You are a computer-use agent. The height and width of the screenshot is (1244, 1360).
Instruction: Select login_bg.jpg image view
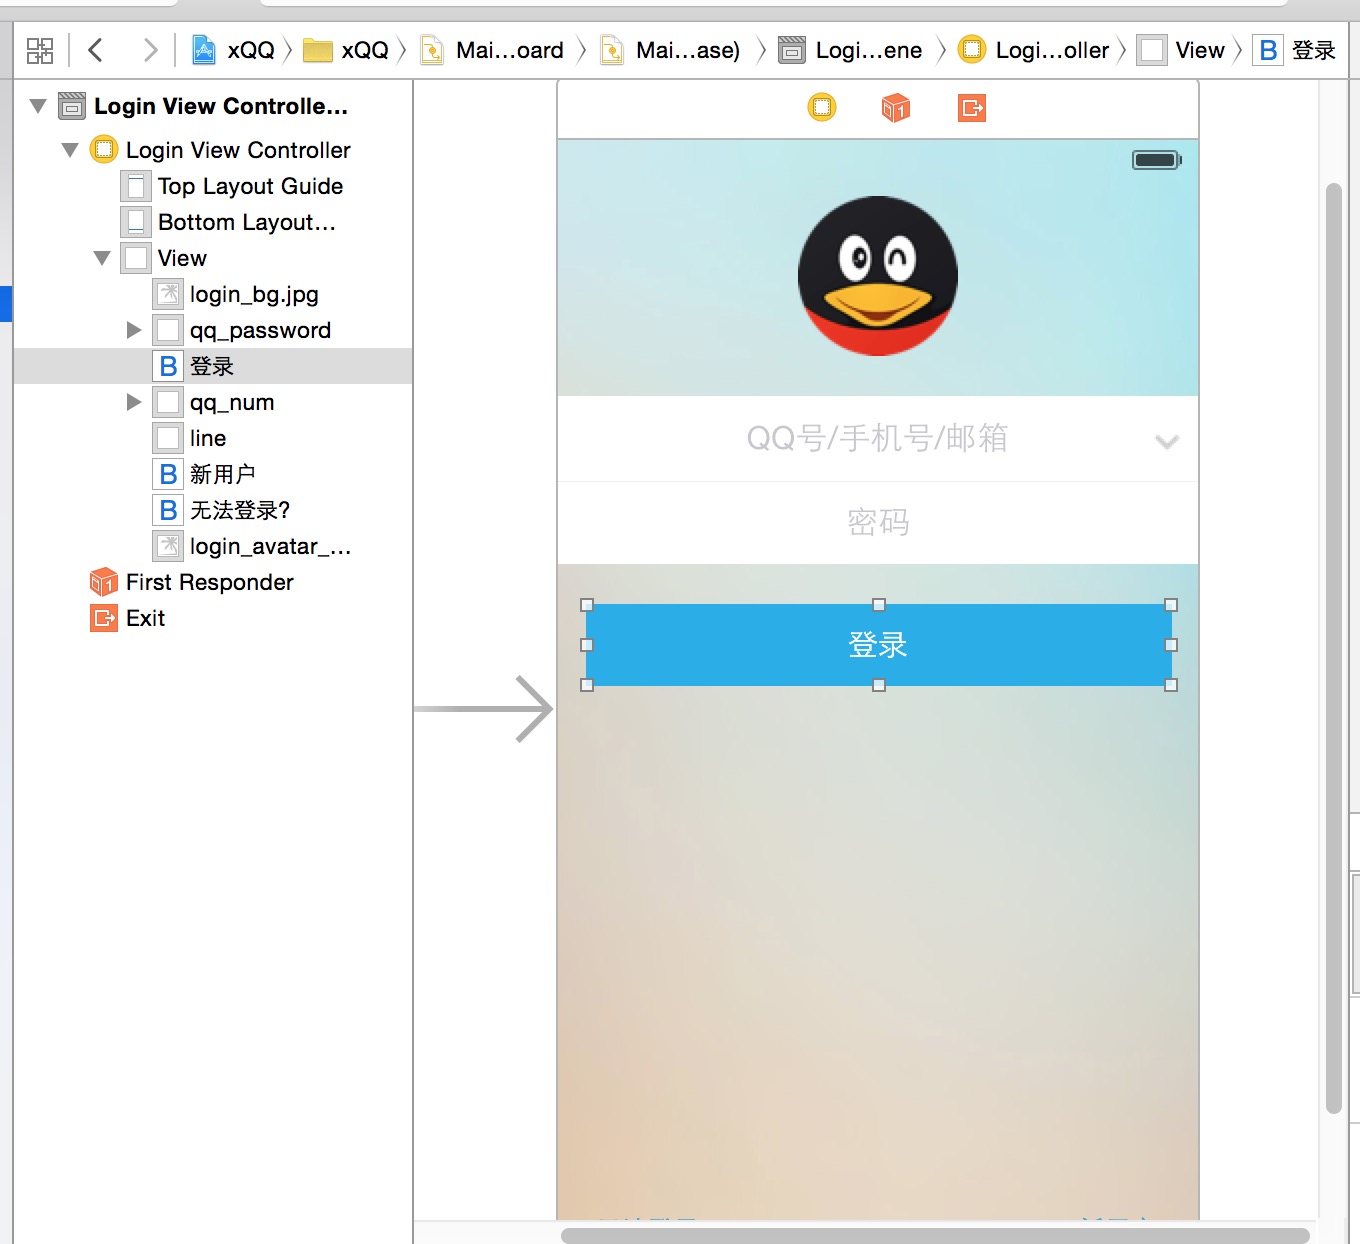coord(213,294)
